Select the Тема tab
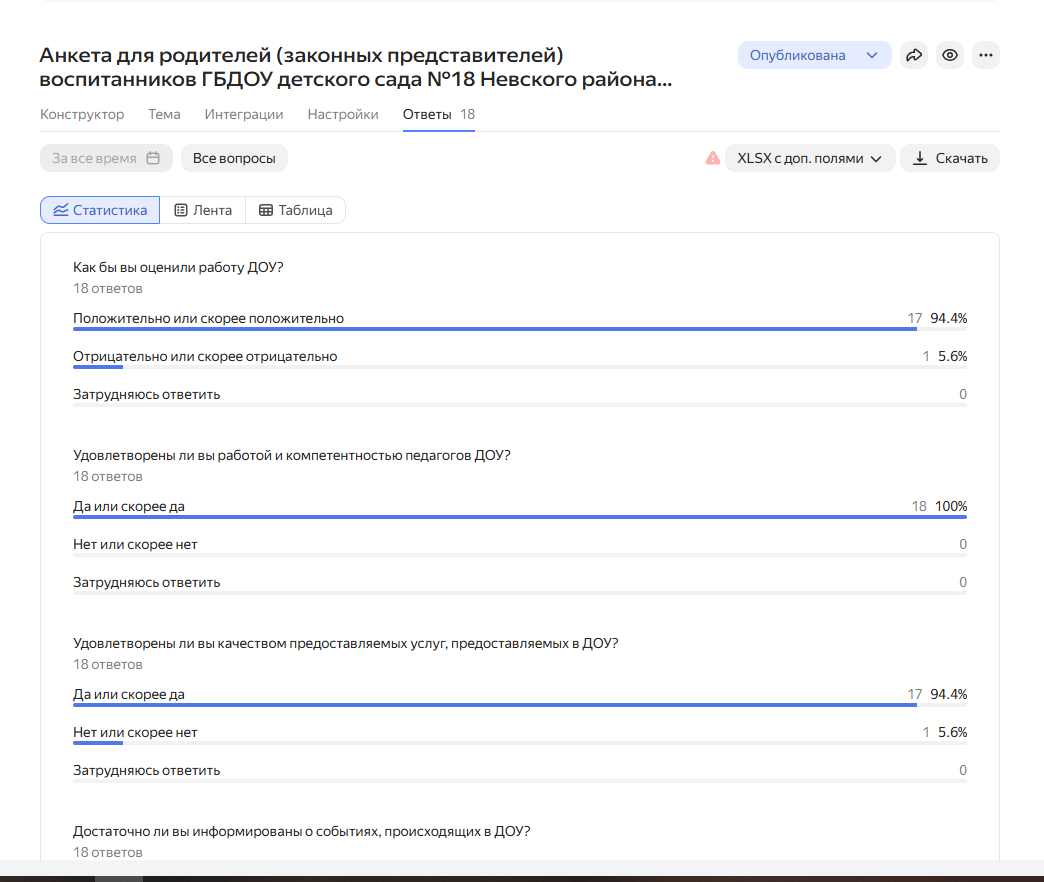This screenshot has width=1044, height=882. [x=164, y=114]
